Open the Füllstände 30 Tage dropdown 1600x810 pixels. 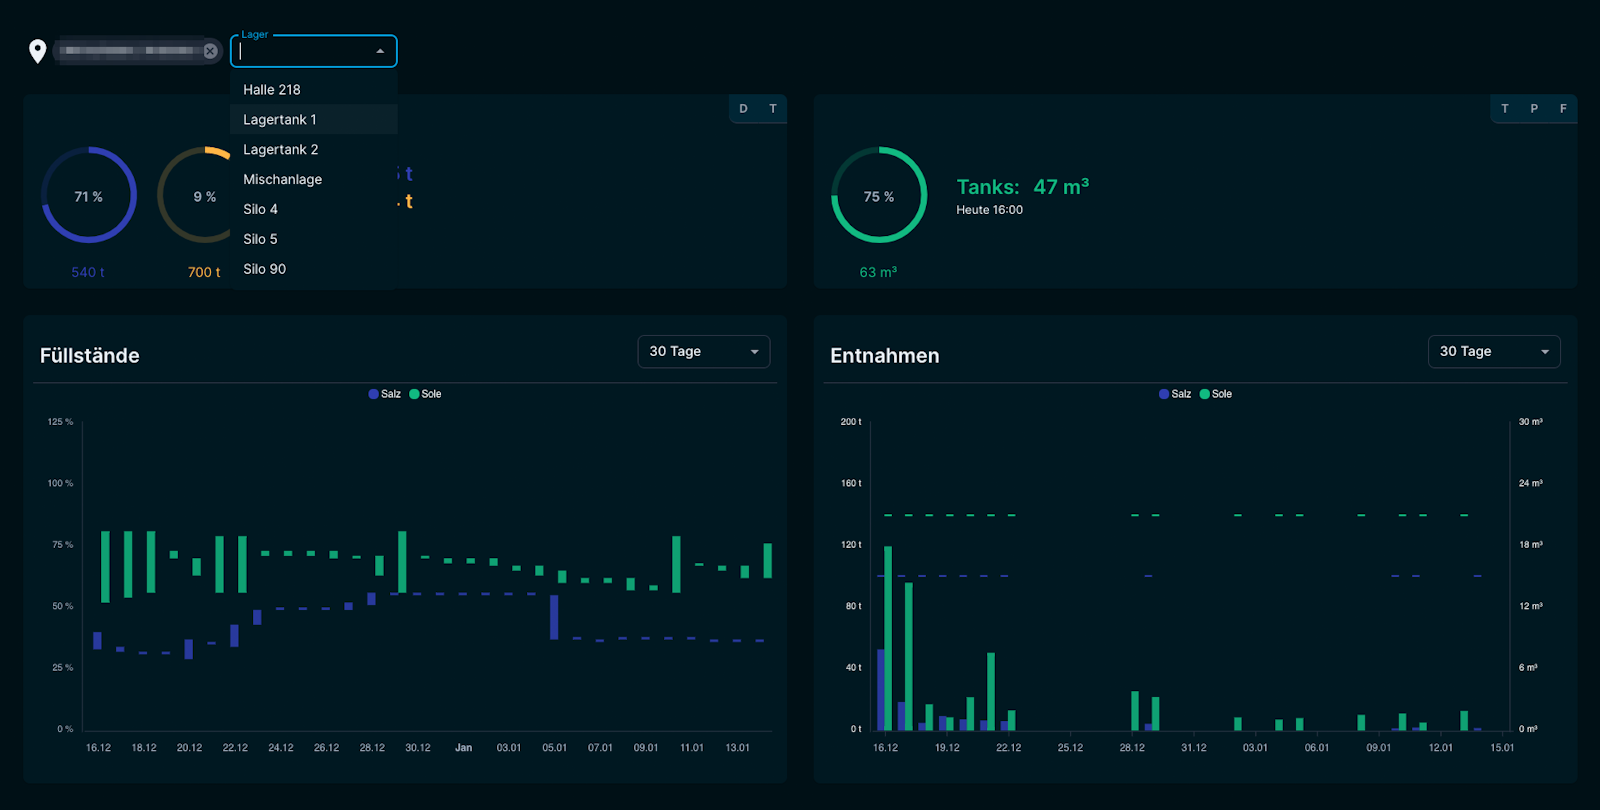pos(704,352)
